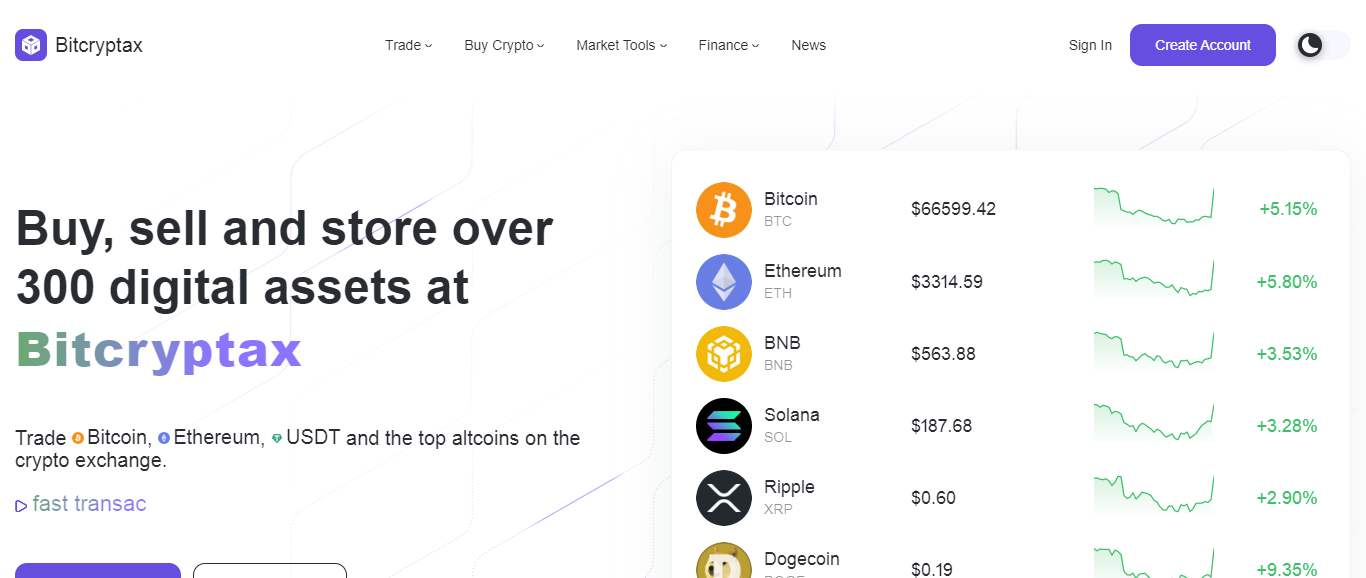Open Solana via its coin icon

click(x=723, y=425)
